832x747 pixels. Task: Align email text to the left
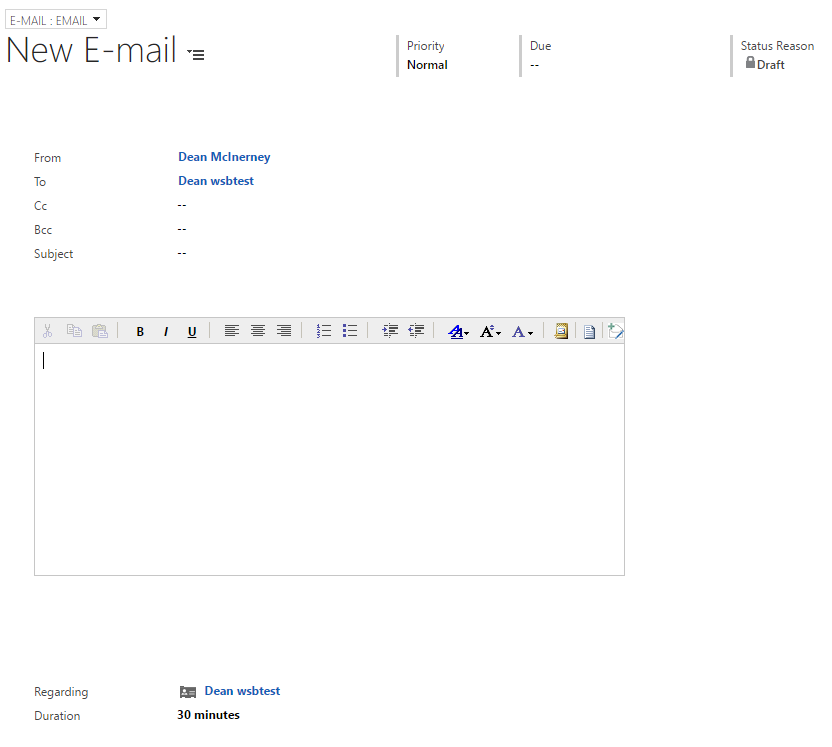tap(232, 331)
